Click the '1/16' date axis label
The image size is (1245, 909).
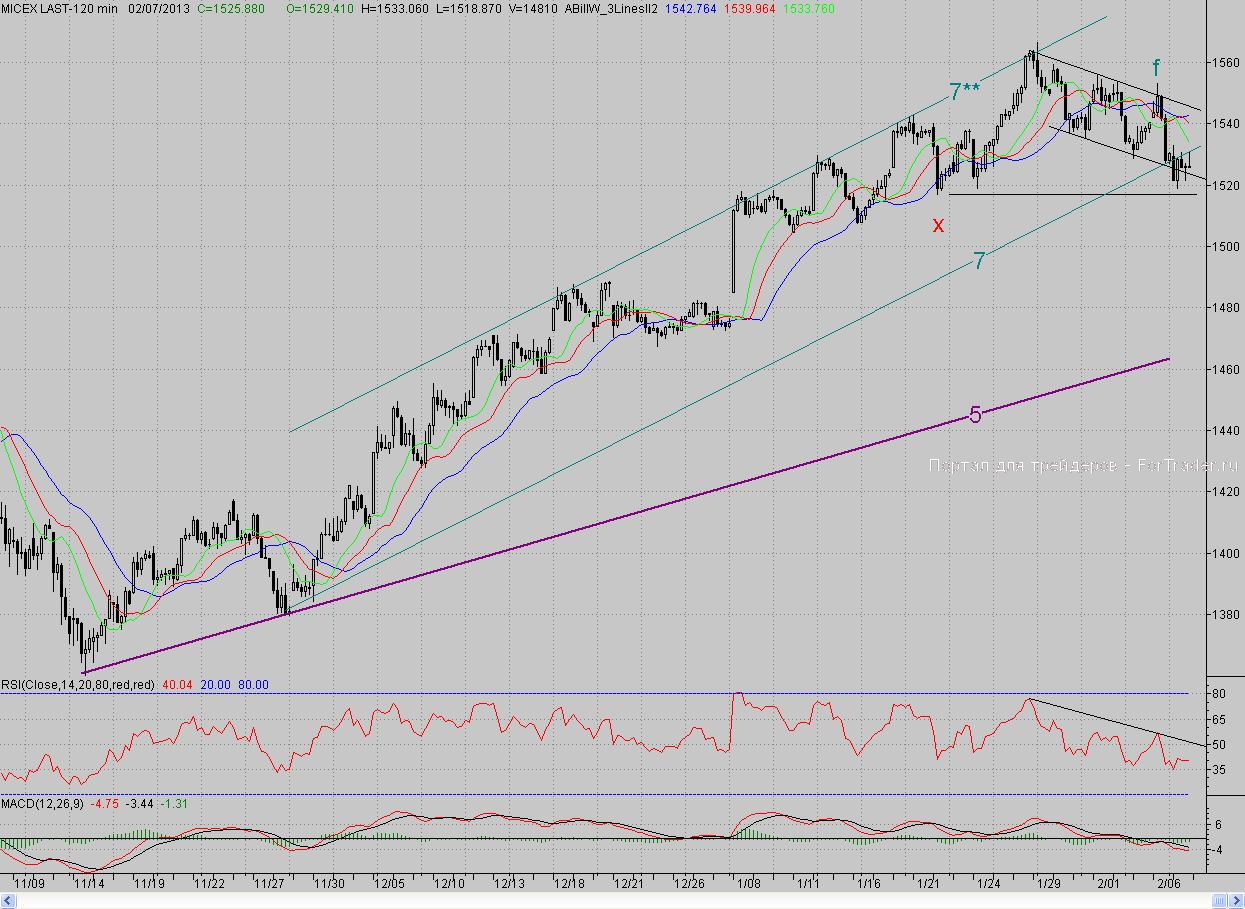[x=870, y=884]
